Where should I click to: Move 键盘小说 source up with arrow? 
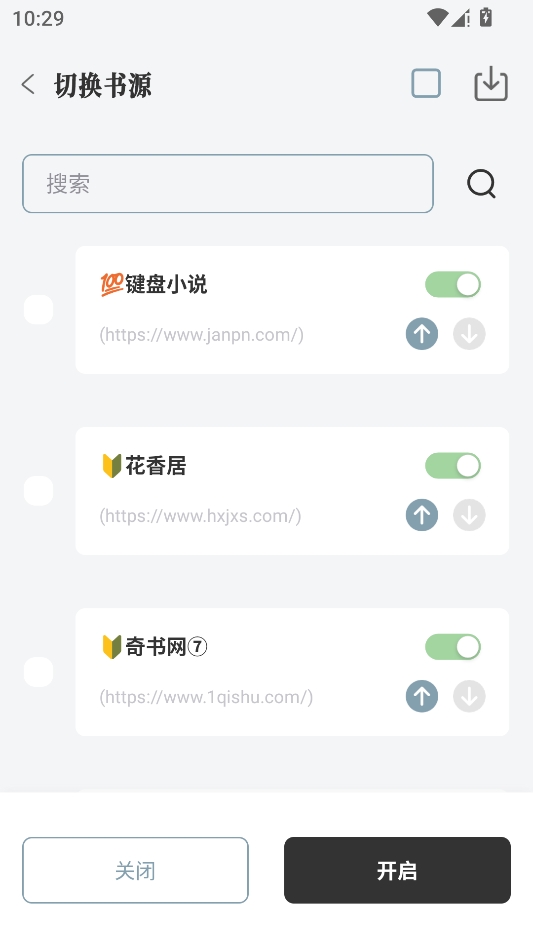click(x=422, y=334)
